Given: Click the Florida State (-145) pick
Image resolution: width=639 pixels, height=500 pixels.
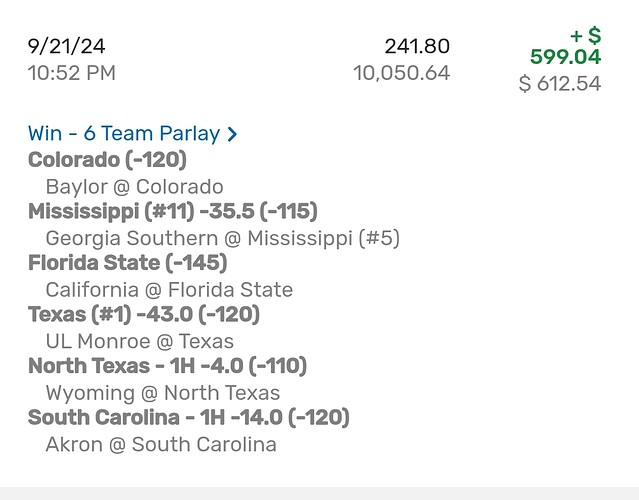Looking at the screenshot, I should coord(127,263).
